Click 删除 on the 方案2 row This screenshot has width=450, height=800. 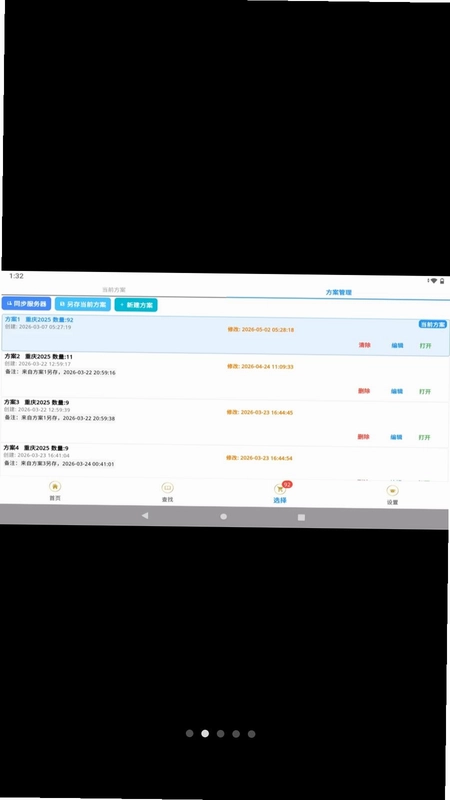[364, 391]
